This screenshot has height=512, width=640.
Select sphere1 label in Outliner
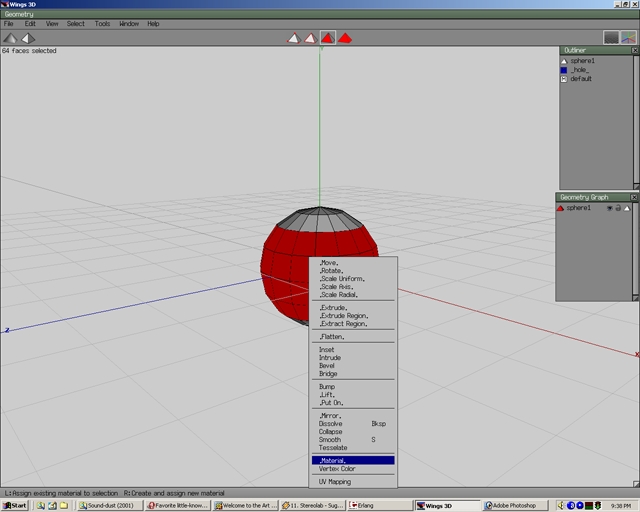click(582, 61)
